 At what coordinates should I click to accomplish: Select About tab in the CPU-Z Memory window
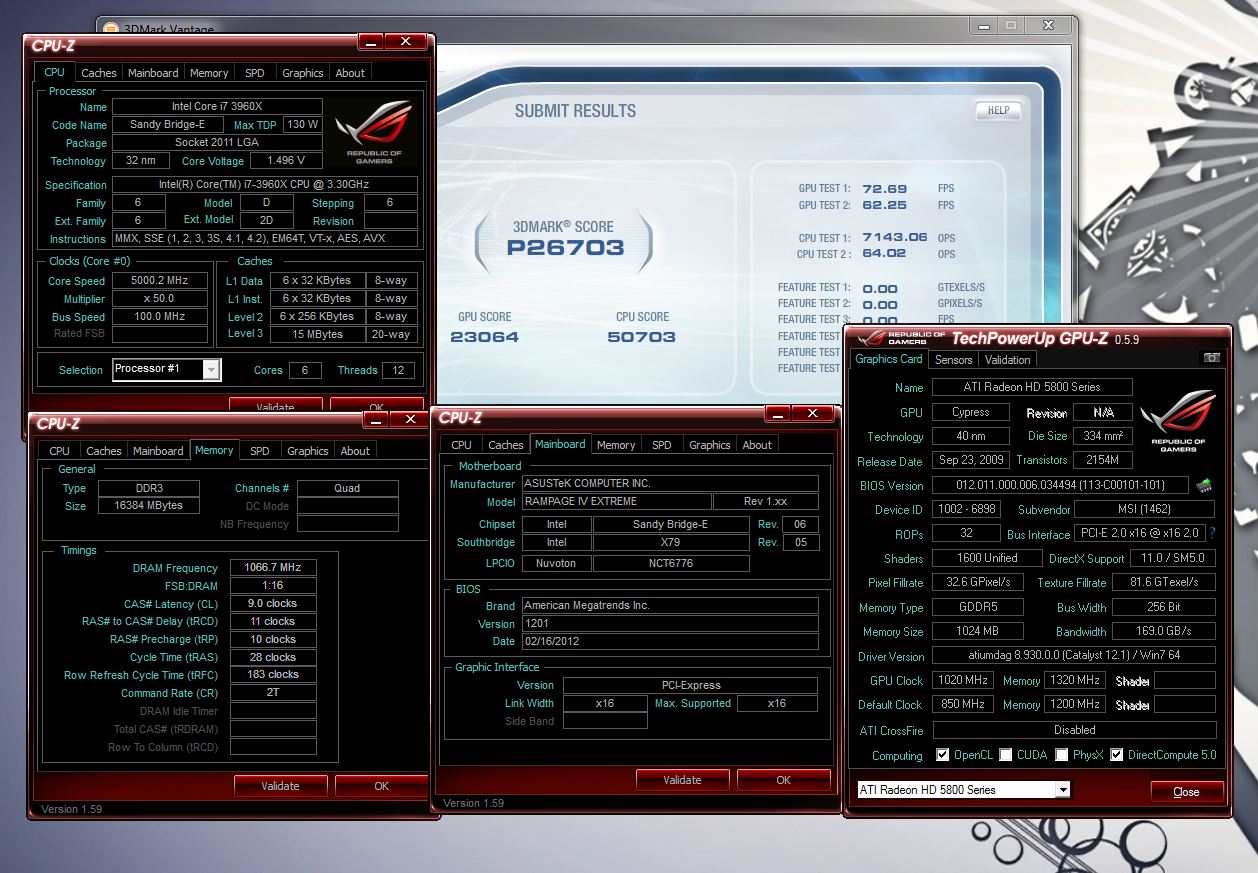click(x=355, y=451)
